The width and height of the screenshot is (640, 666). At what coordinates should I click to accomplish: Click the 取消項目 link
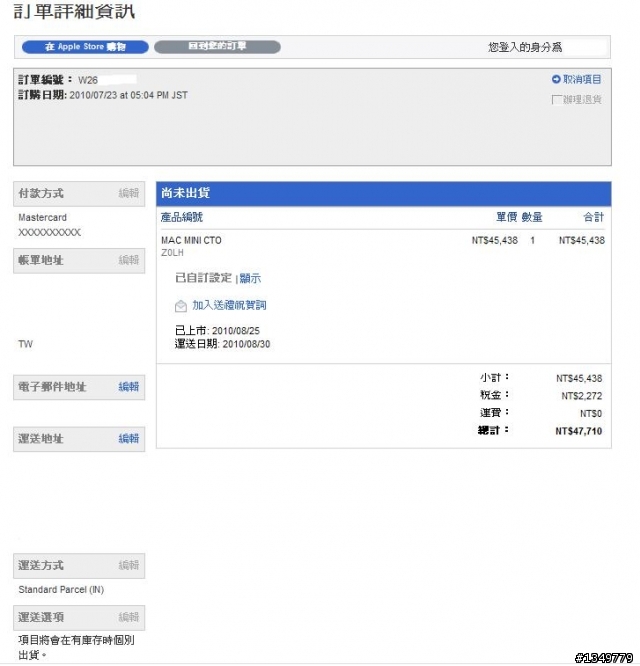(582, 79)
